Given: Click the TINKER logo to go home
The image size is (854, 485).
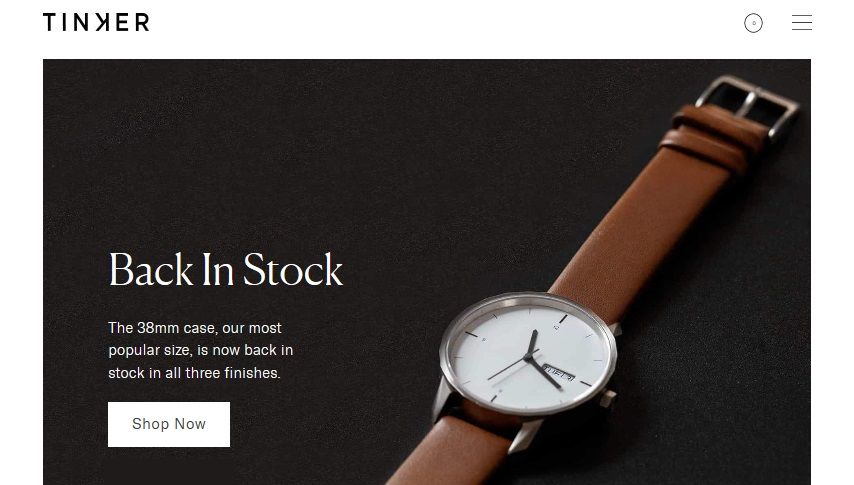Looking at the screenshot, I should coord(96,22).
